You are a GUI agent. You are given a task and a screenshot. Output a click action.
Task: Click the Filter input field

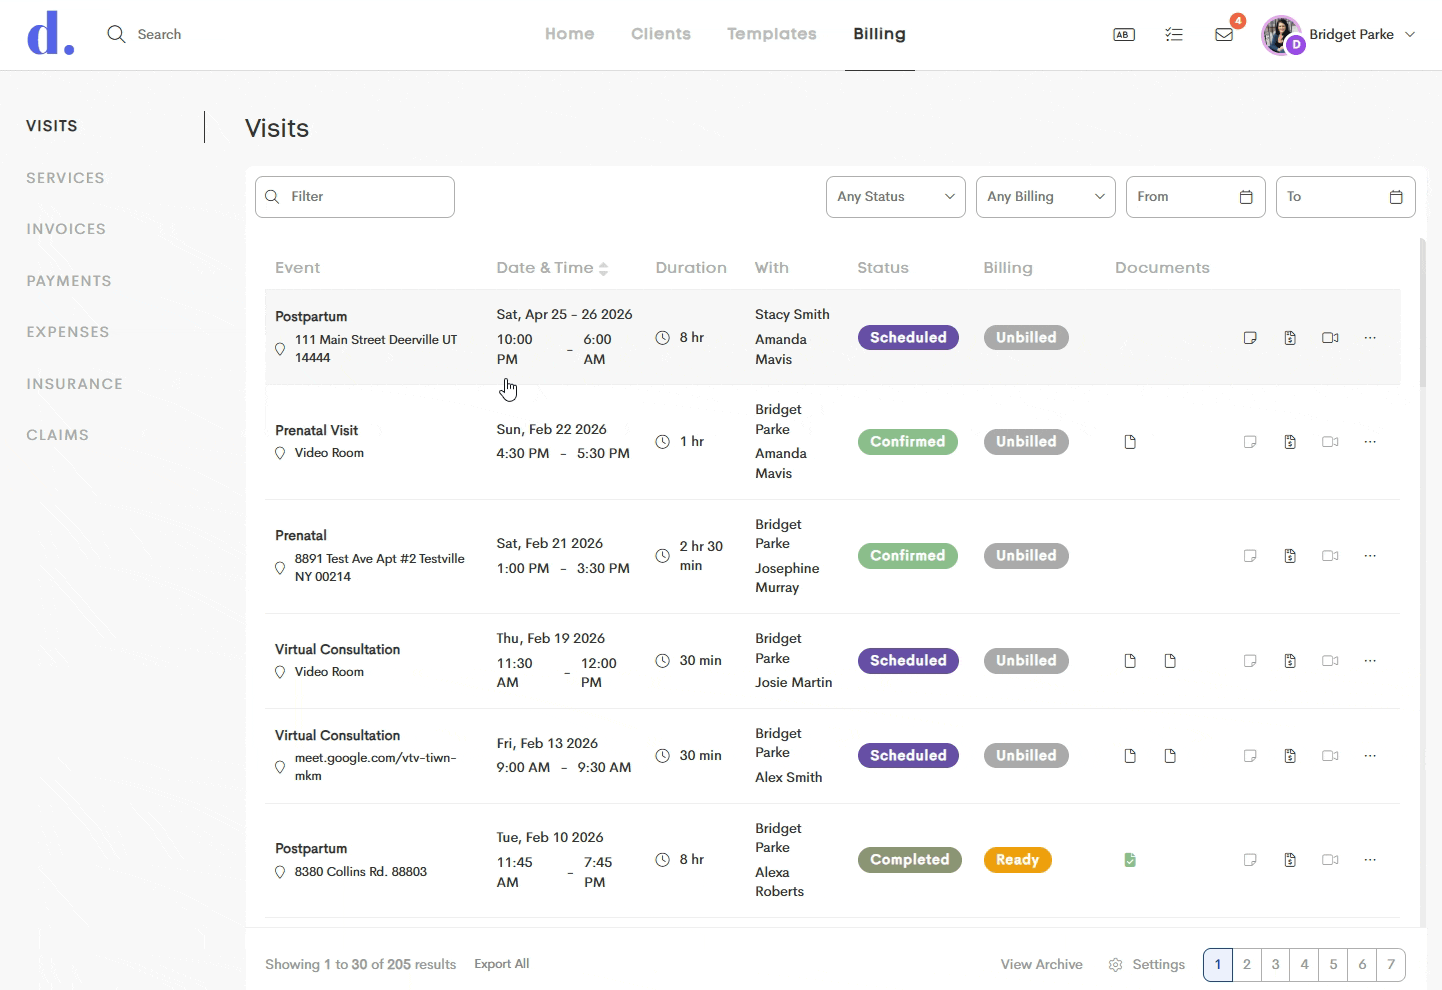[x=355, y=197]
